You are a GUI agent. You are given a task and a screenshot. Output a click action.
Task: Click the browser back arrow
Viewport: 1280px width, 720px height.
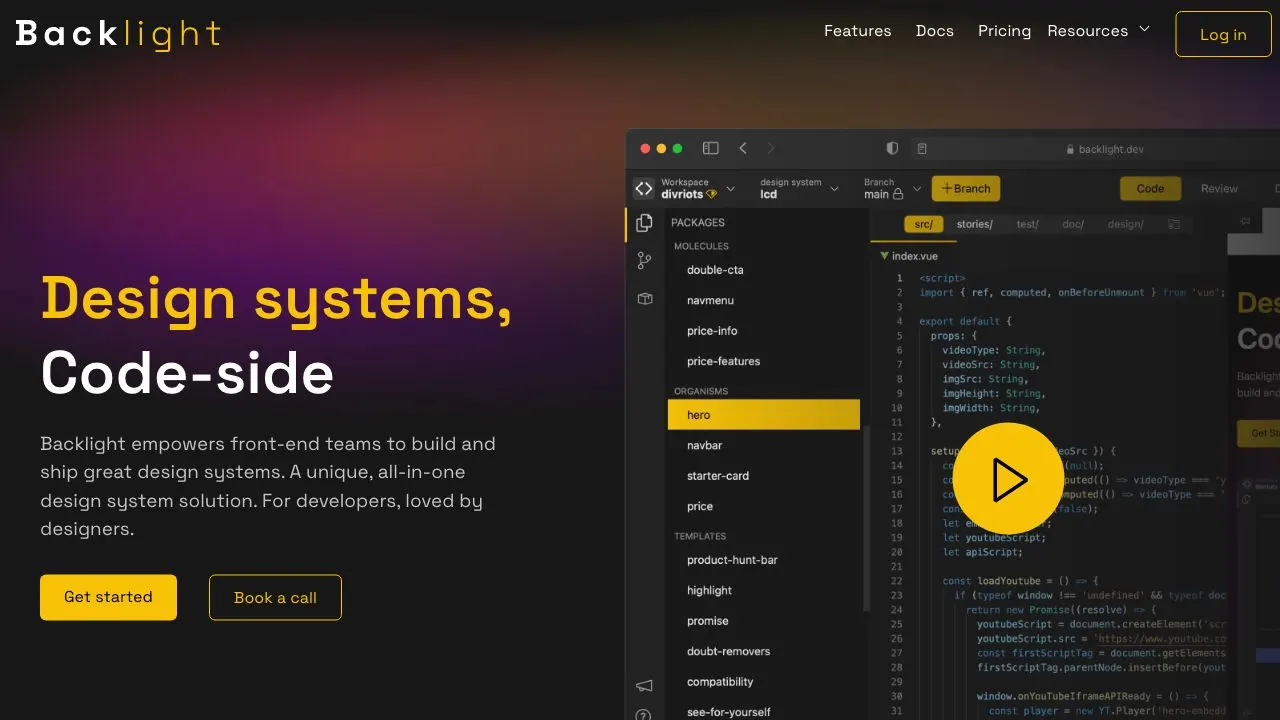click(743, 148)
